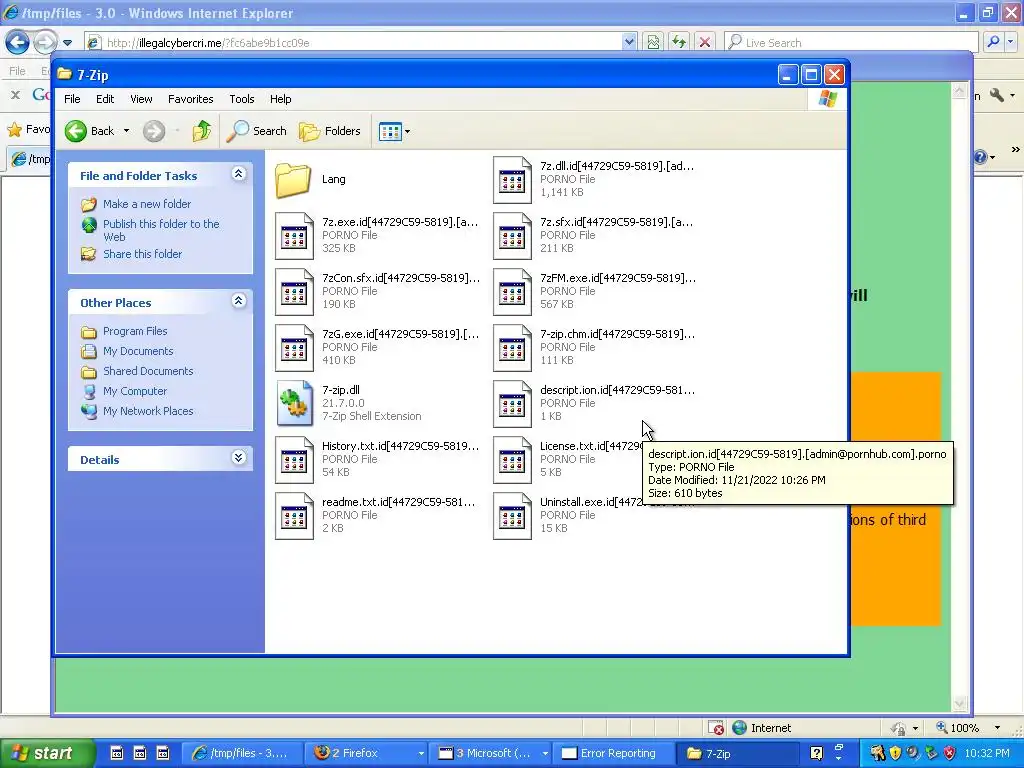Screen dimensions: 1024x768
Task: Click the IE search magnifier button
Action: pyautogui.click(x=993, y=42)
